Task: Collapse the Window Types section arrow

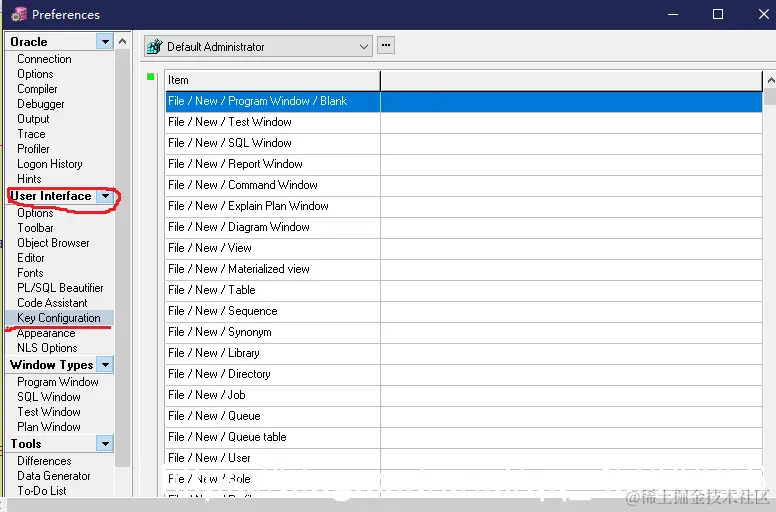Action: click(105, 365)
